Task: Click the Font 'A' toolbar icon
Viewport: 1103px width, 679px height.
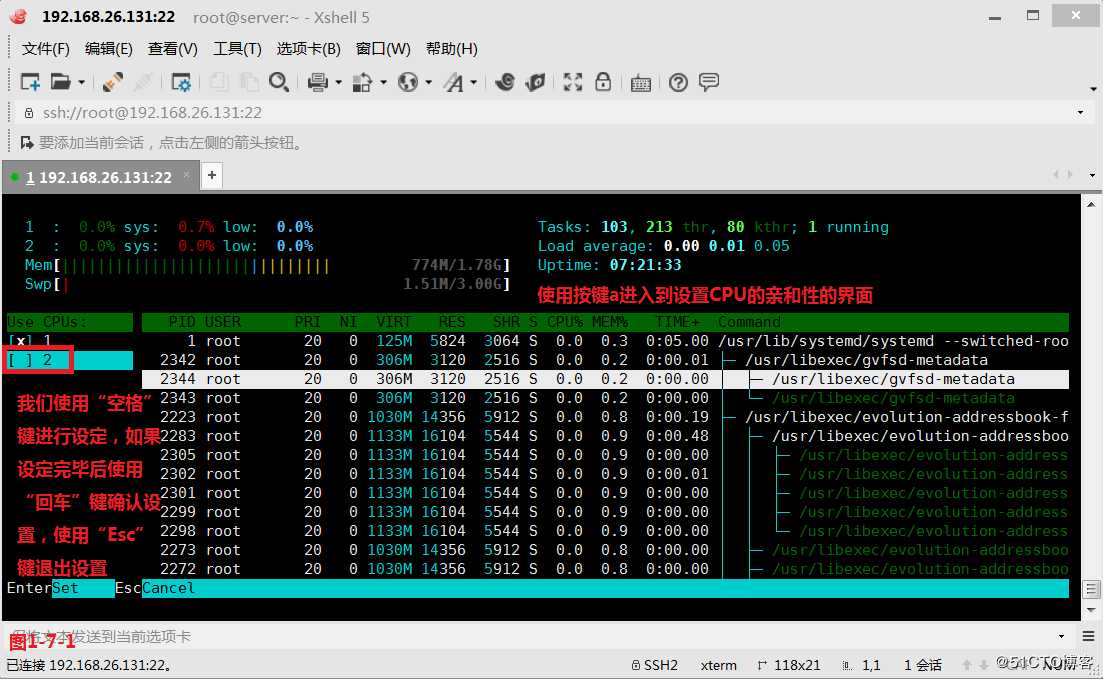Action: (454, 83)
